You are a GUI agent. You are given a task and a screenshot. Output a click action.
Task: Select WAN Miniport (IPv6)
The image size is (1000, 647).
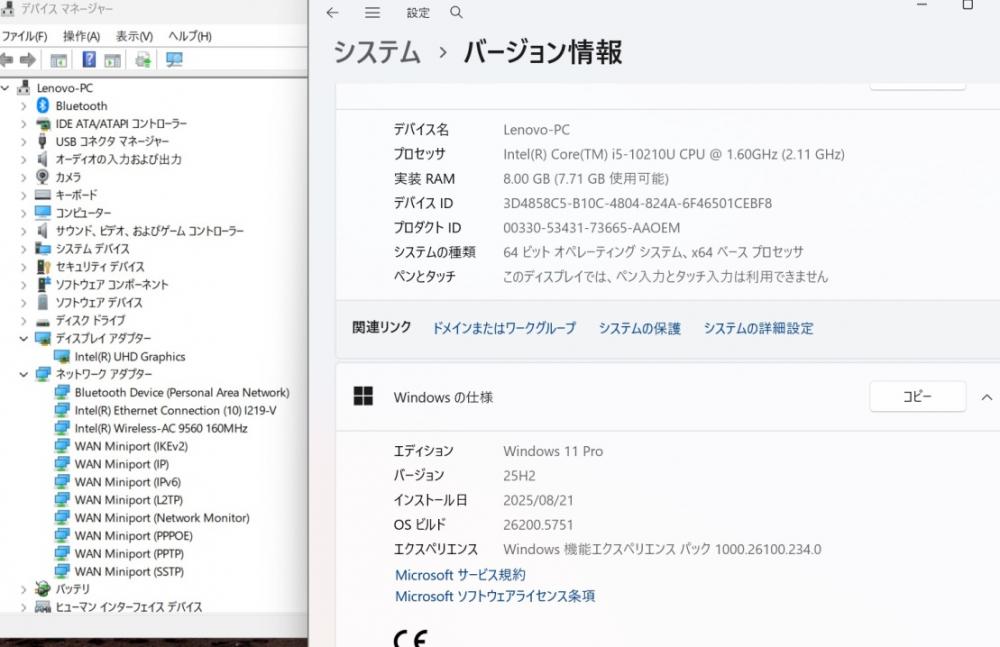pyautogui.click(x=128, y=482)
